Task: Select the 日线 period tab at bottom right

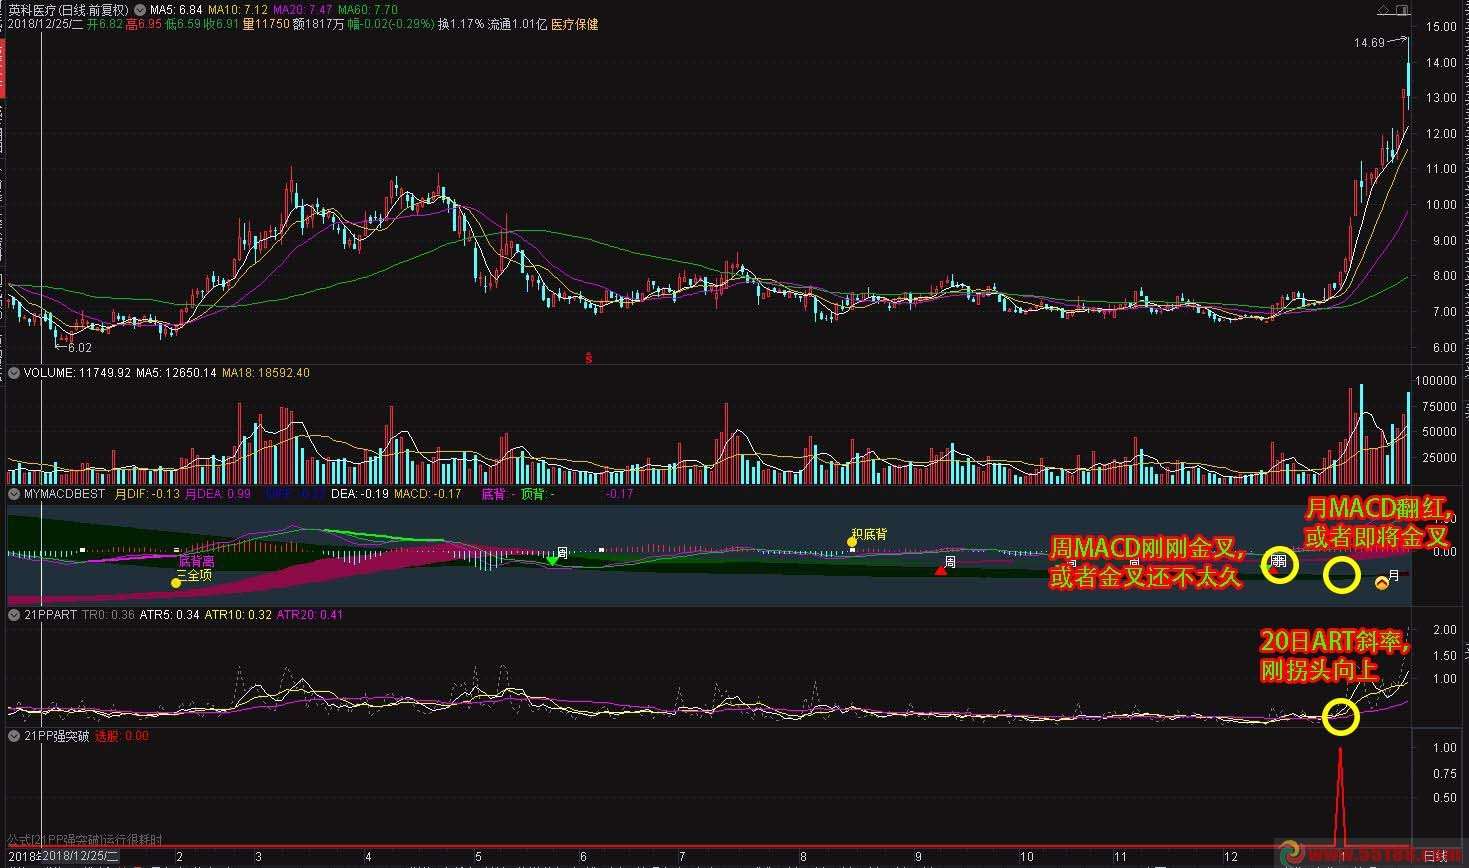Action: pos(1435,856)
